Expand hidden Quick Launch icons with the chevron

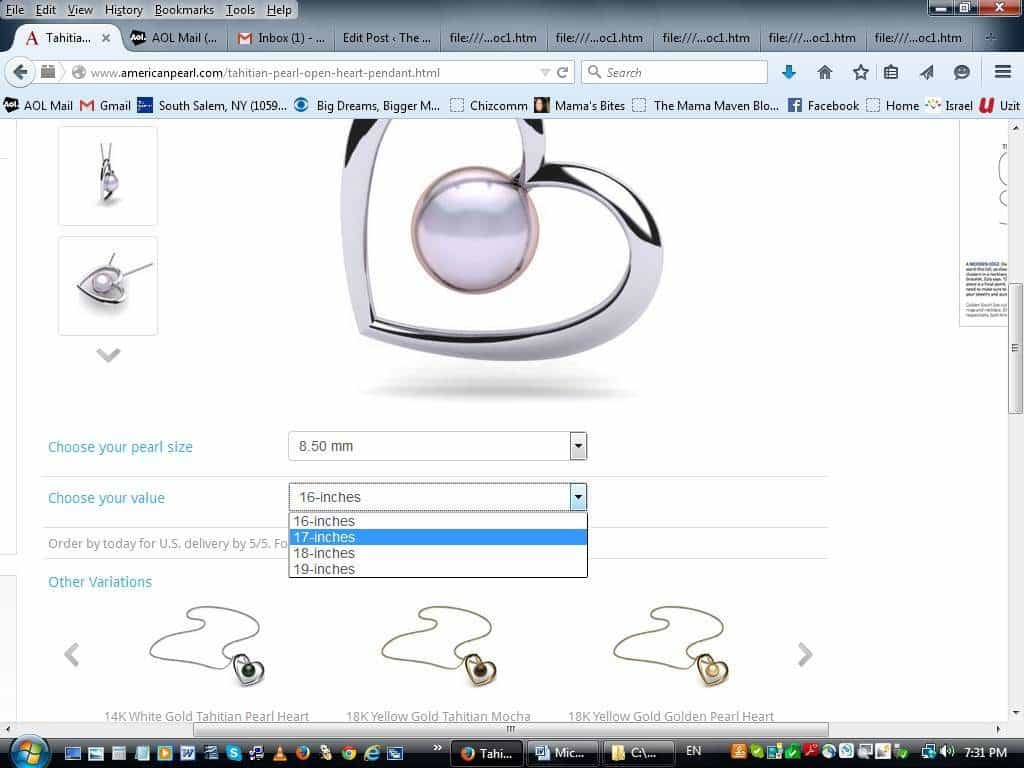click(437, 747)
